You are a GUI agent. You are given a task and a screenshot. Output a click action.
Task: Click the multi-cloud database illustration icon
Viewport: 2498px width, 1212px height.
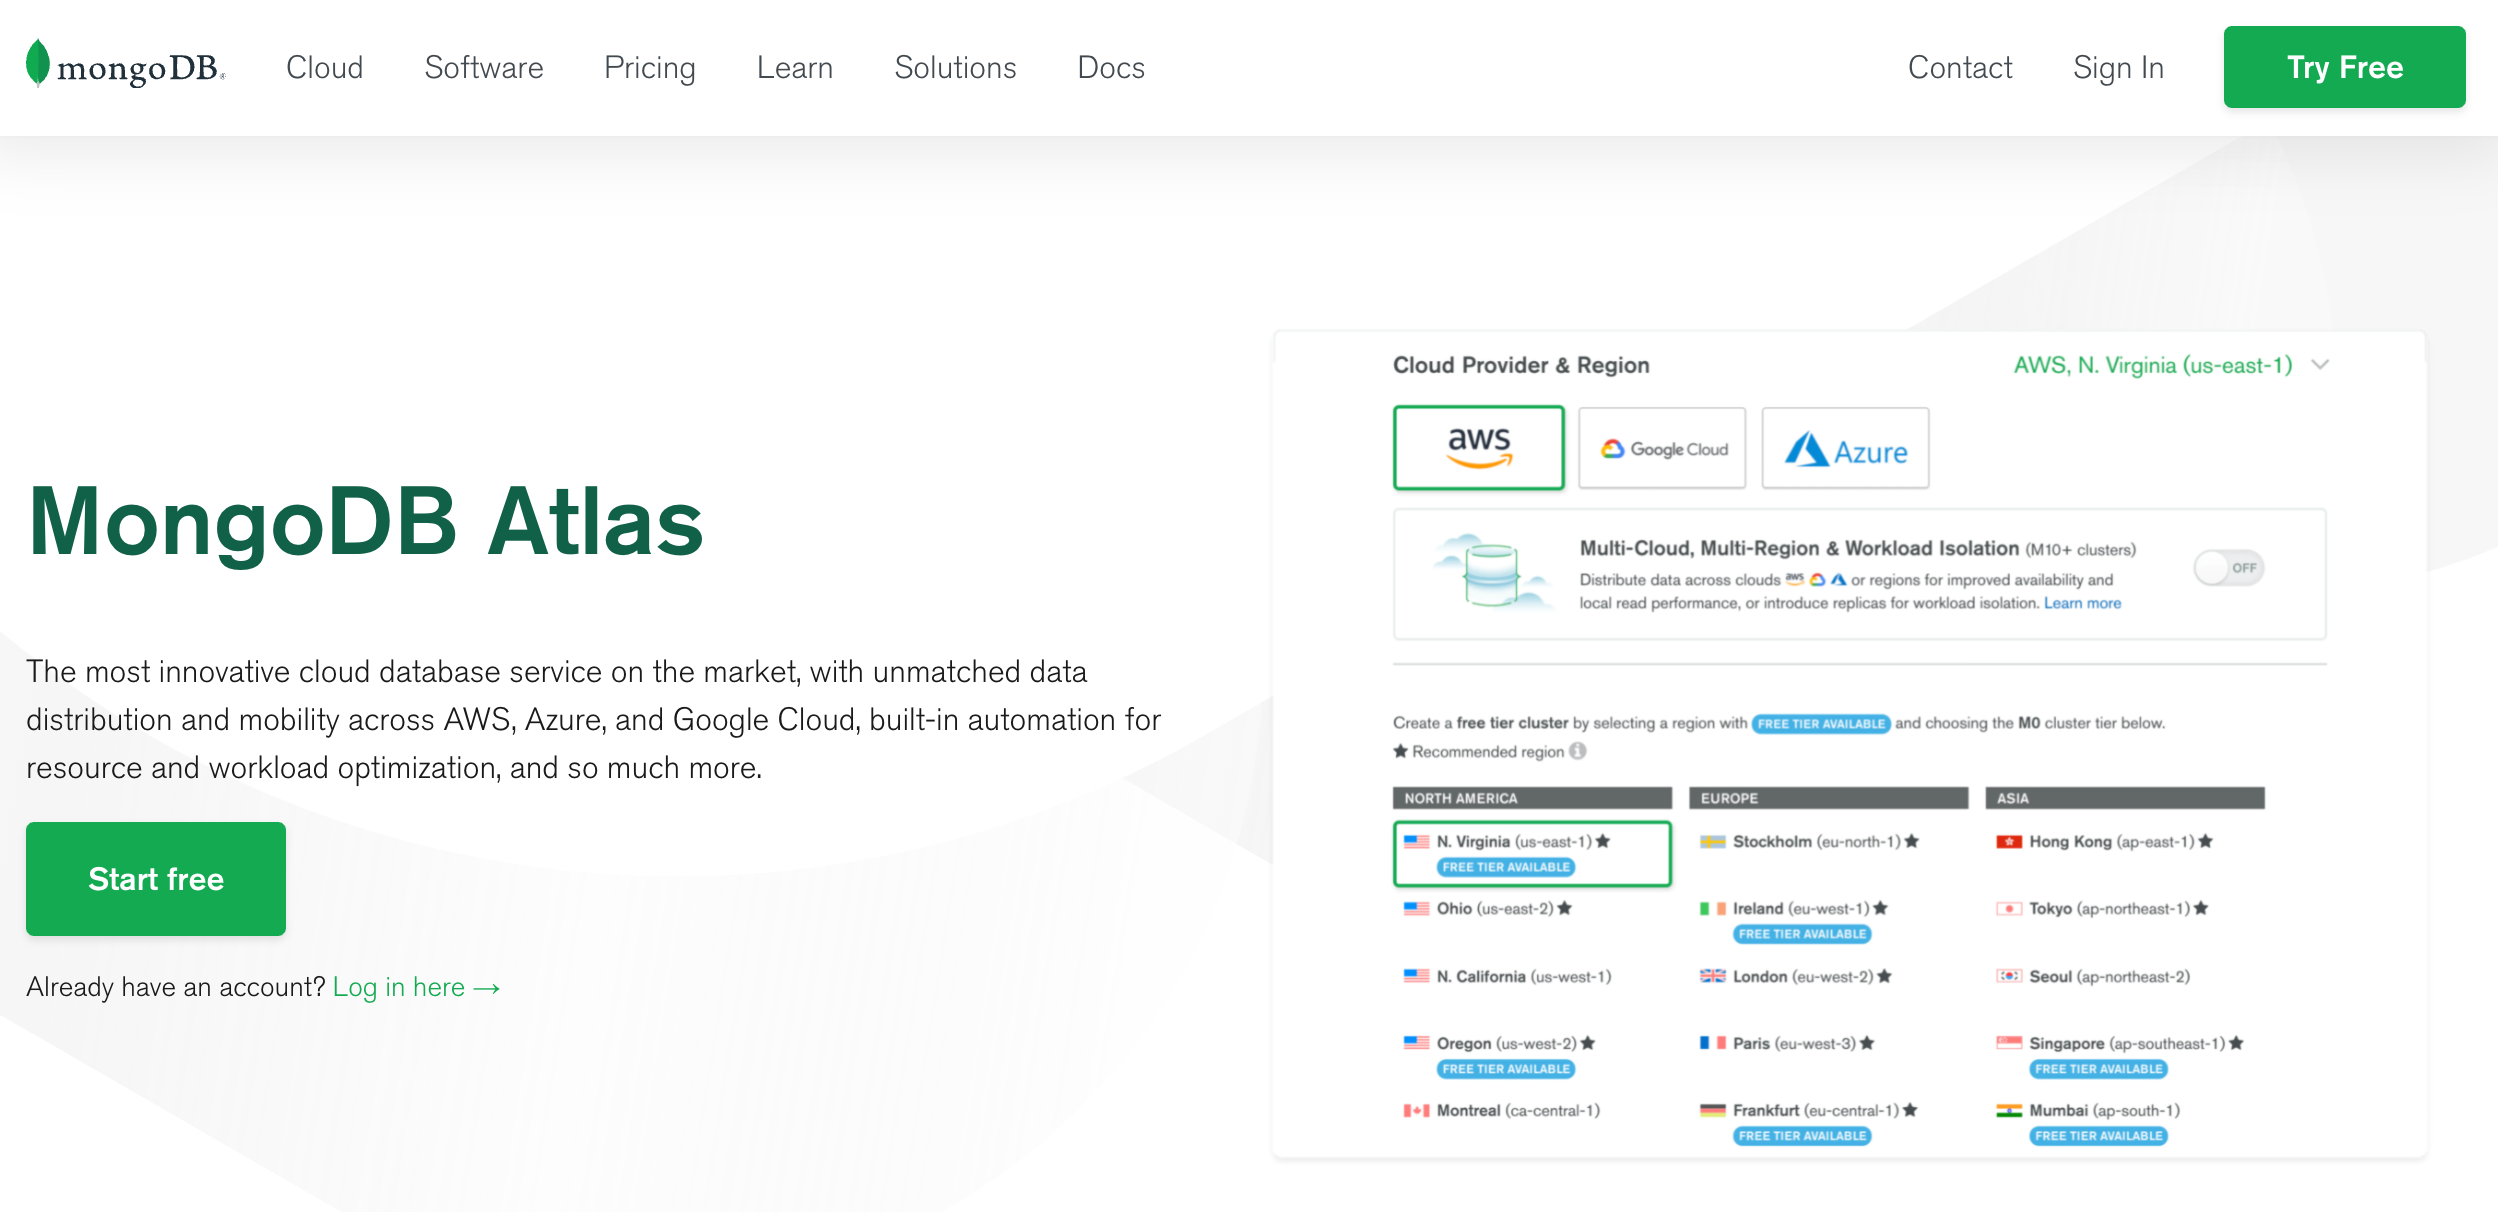click(x=1492, y=573)
